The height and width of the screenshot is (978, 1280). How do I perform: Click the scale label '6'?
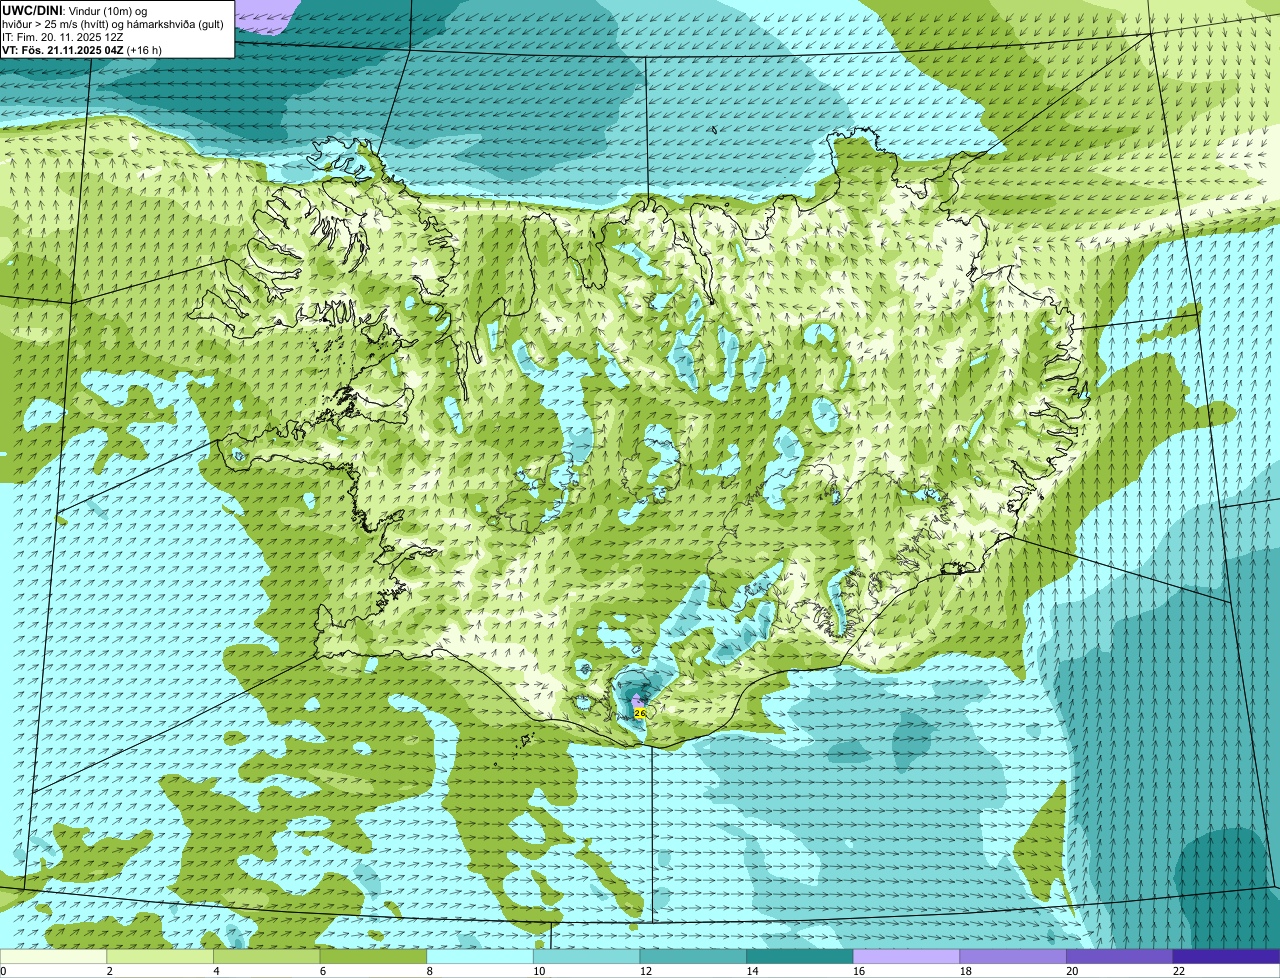coord(322,971)
